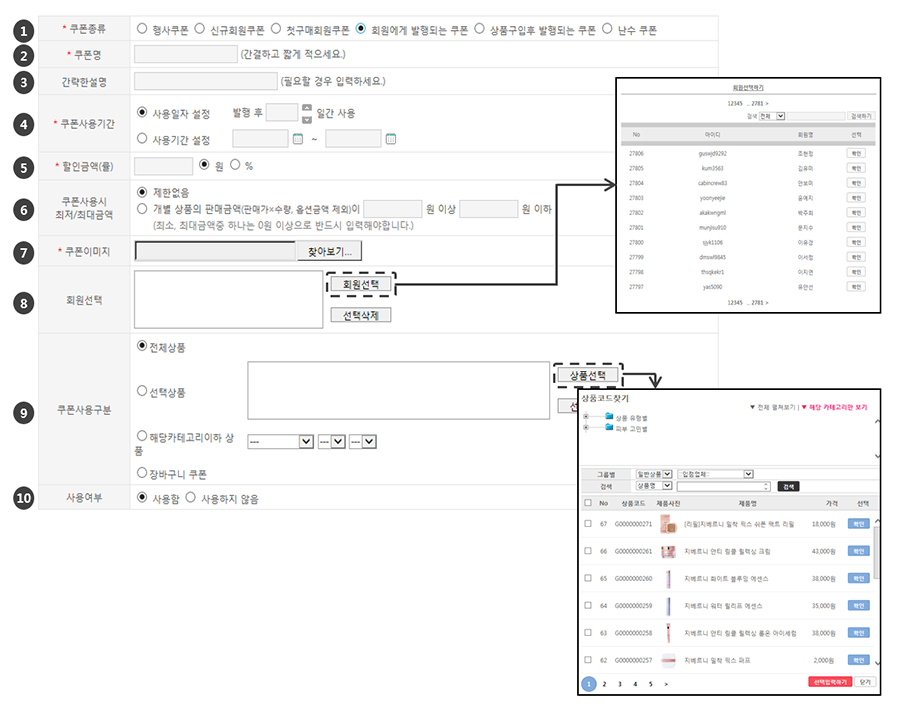The height and width of the screenshot is (716, 900).
Task: Open the start date calendar picker
Action: pos(298,139)
